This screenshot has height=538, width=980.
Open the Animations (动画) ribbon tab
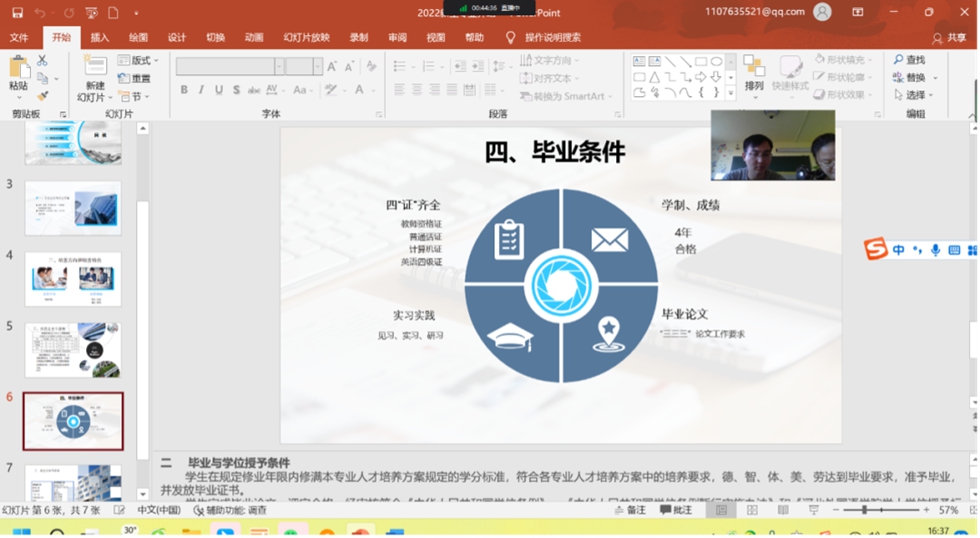click(254, 37)
